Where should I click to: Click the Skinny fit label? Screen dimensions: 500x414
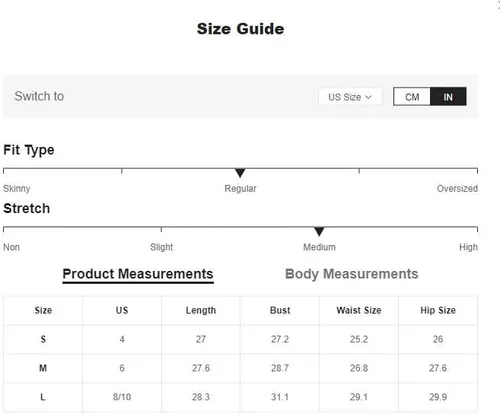(x=17, y=189)
